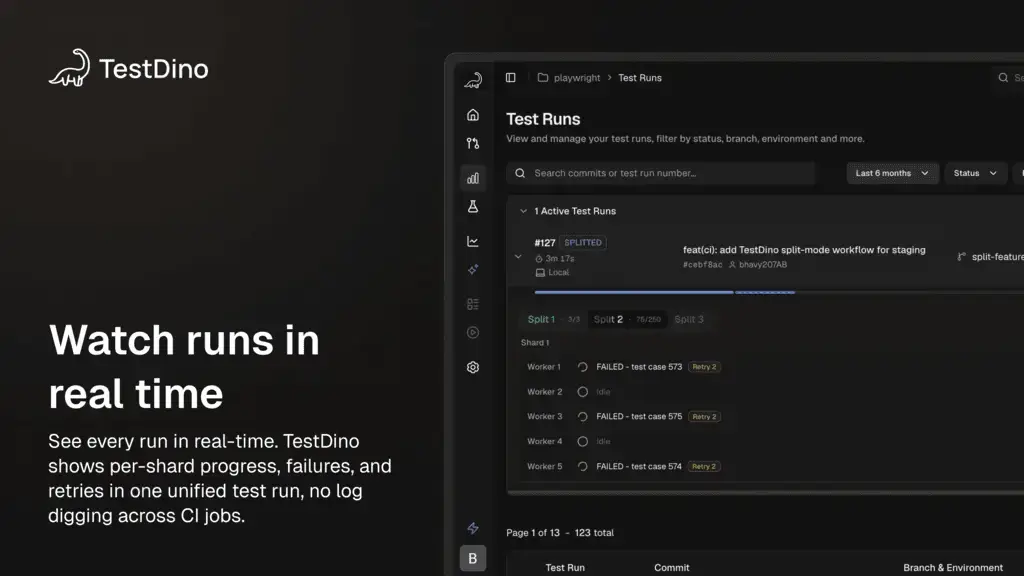This screenshot has height=576, width=1024.
Task: Click Retry 2 badge for test case 575
Action: click(x=704, y=417)
